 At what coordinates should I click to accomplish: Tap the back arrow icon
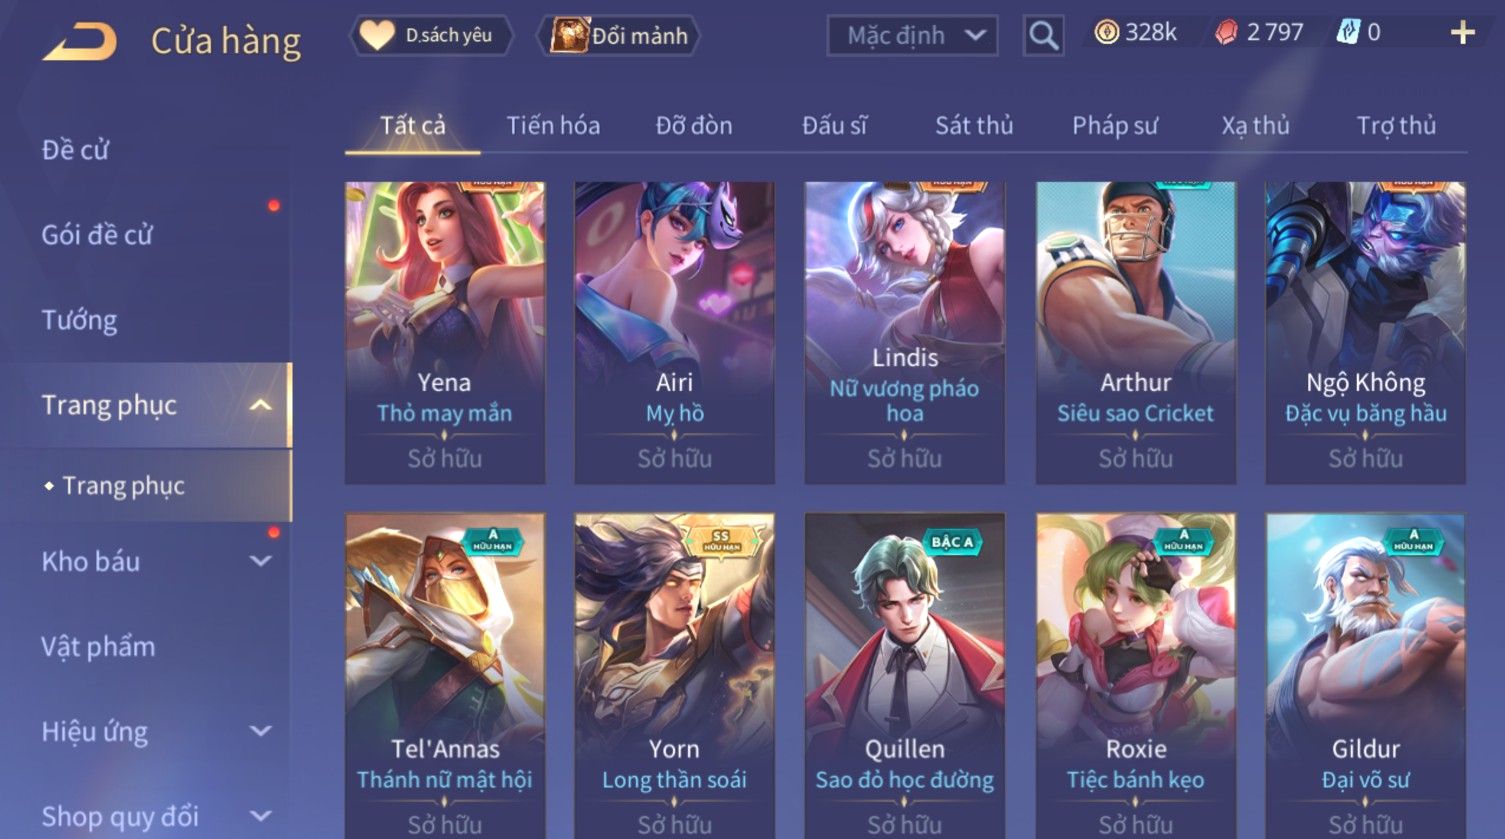[x=80, y=41]
